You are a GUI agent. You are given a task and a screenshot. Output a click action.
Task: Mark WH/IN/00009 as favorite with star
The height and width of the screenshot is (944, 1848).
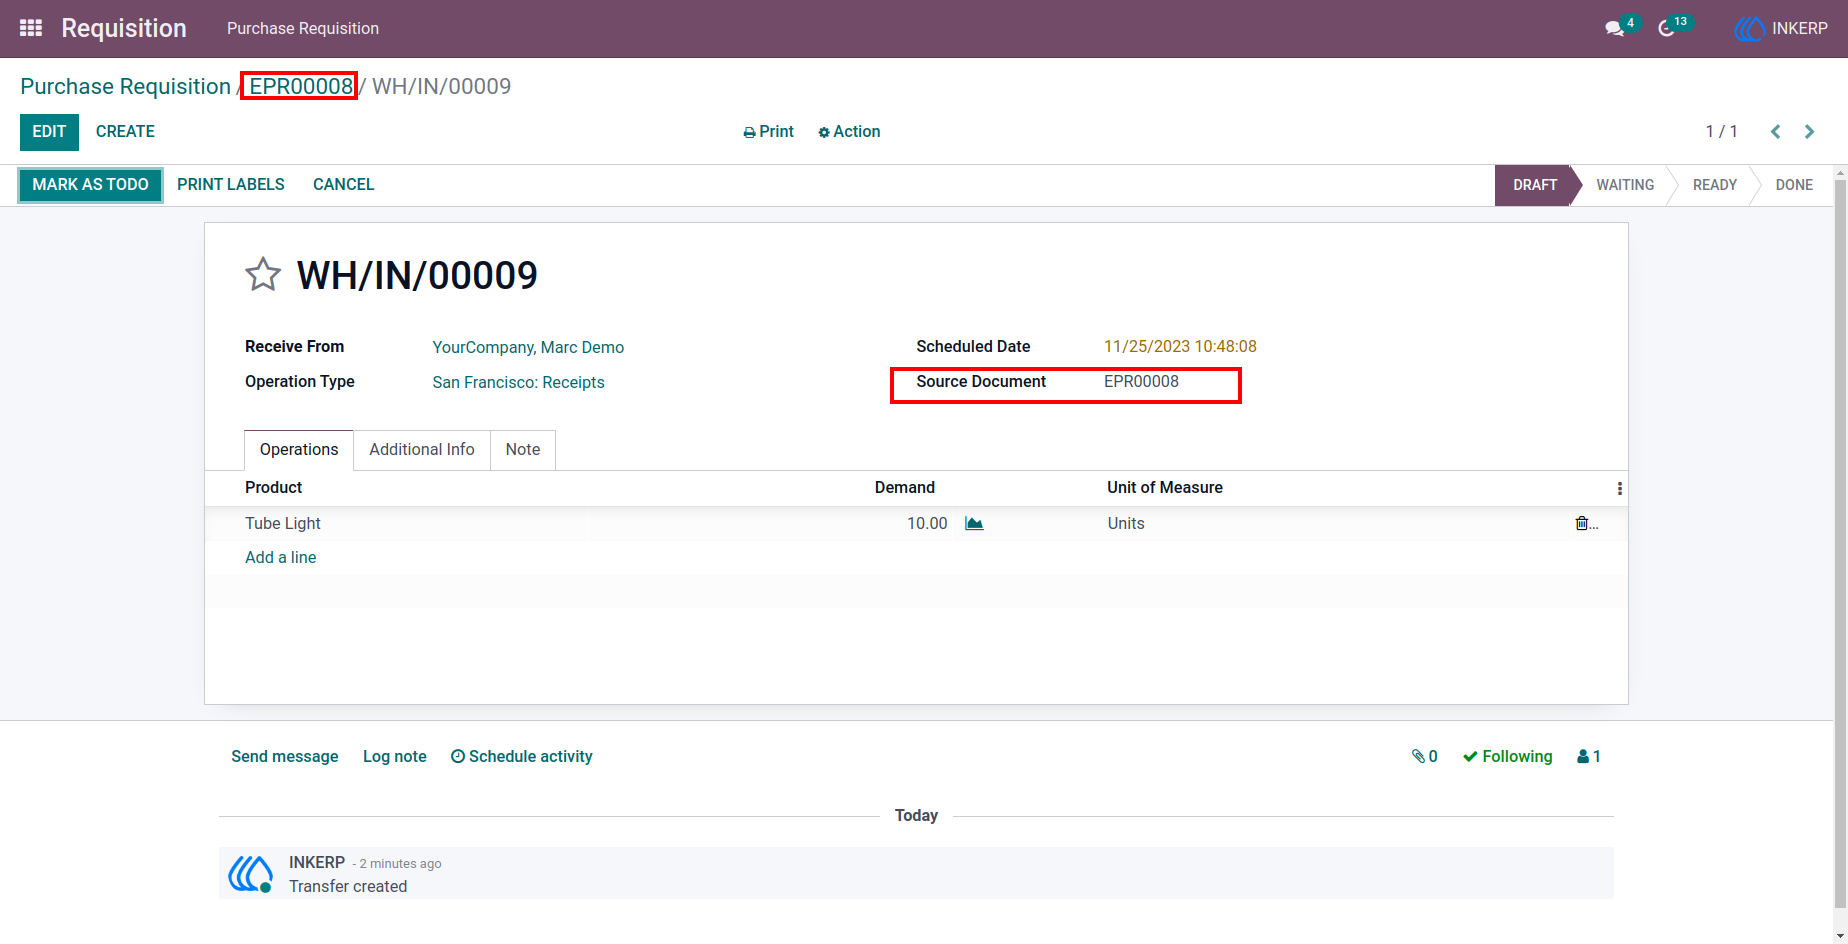(263, 274)
